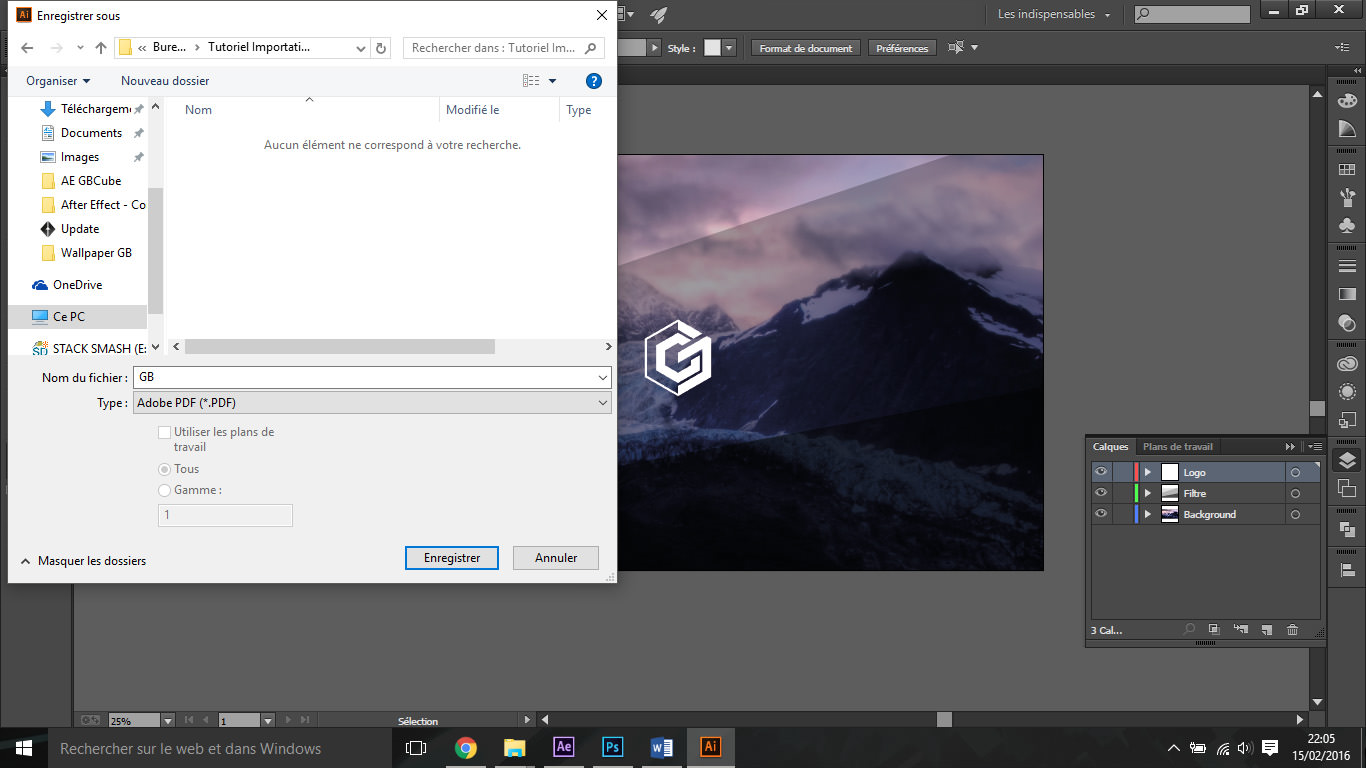Open the Gradient panel icon

1347,294
